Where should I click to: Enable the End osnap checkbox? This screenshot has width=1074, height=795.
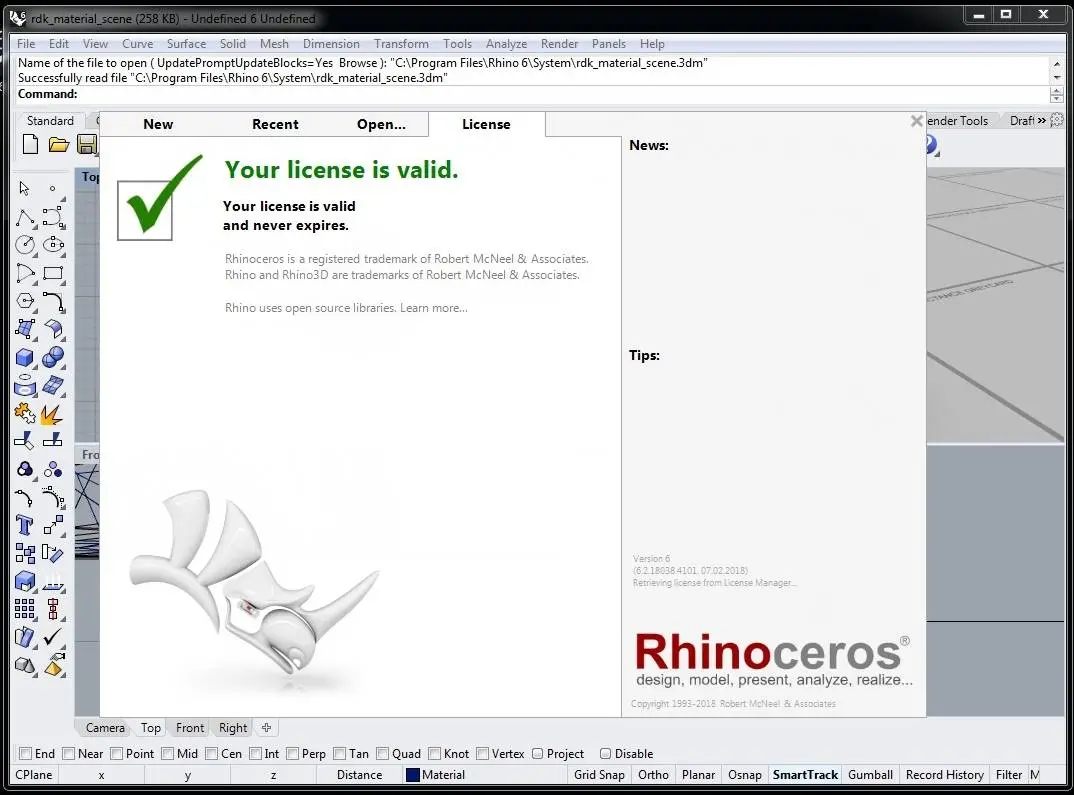tap(25, 754)
